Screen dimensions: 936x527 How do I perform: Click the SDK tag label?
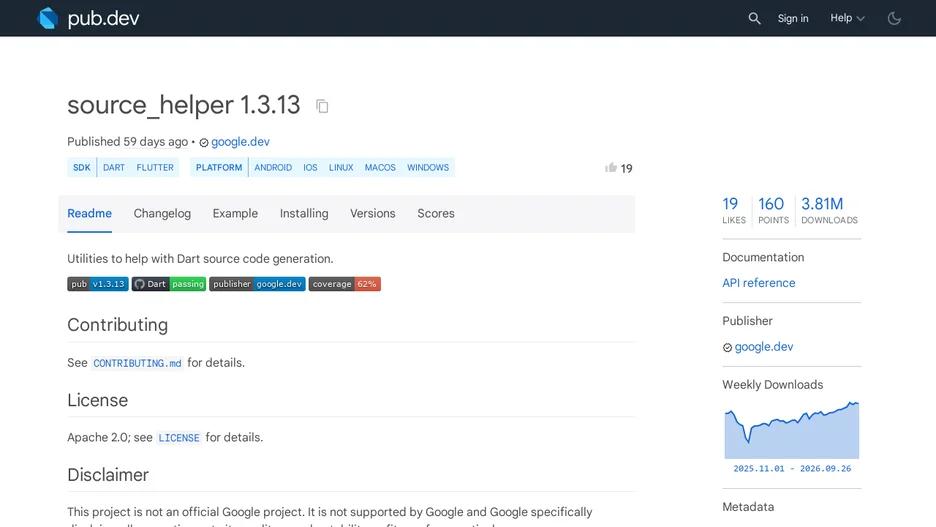pyautogui.click(x=82, y=168)
